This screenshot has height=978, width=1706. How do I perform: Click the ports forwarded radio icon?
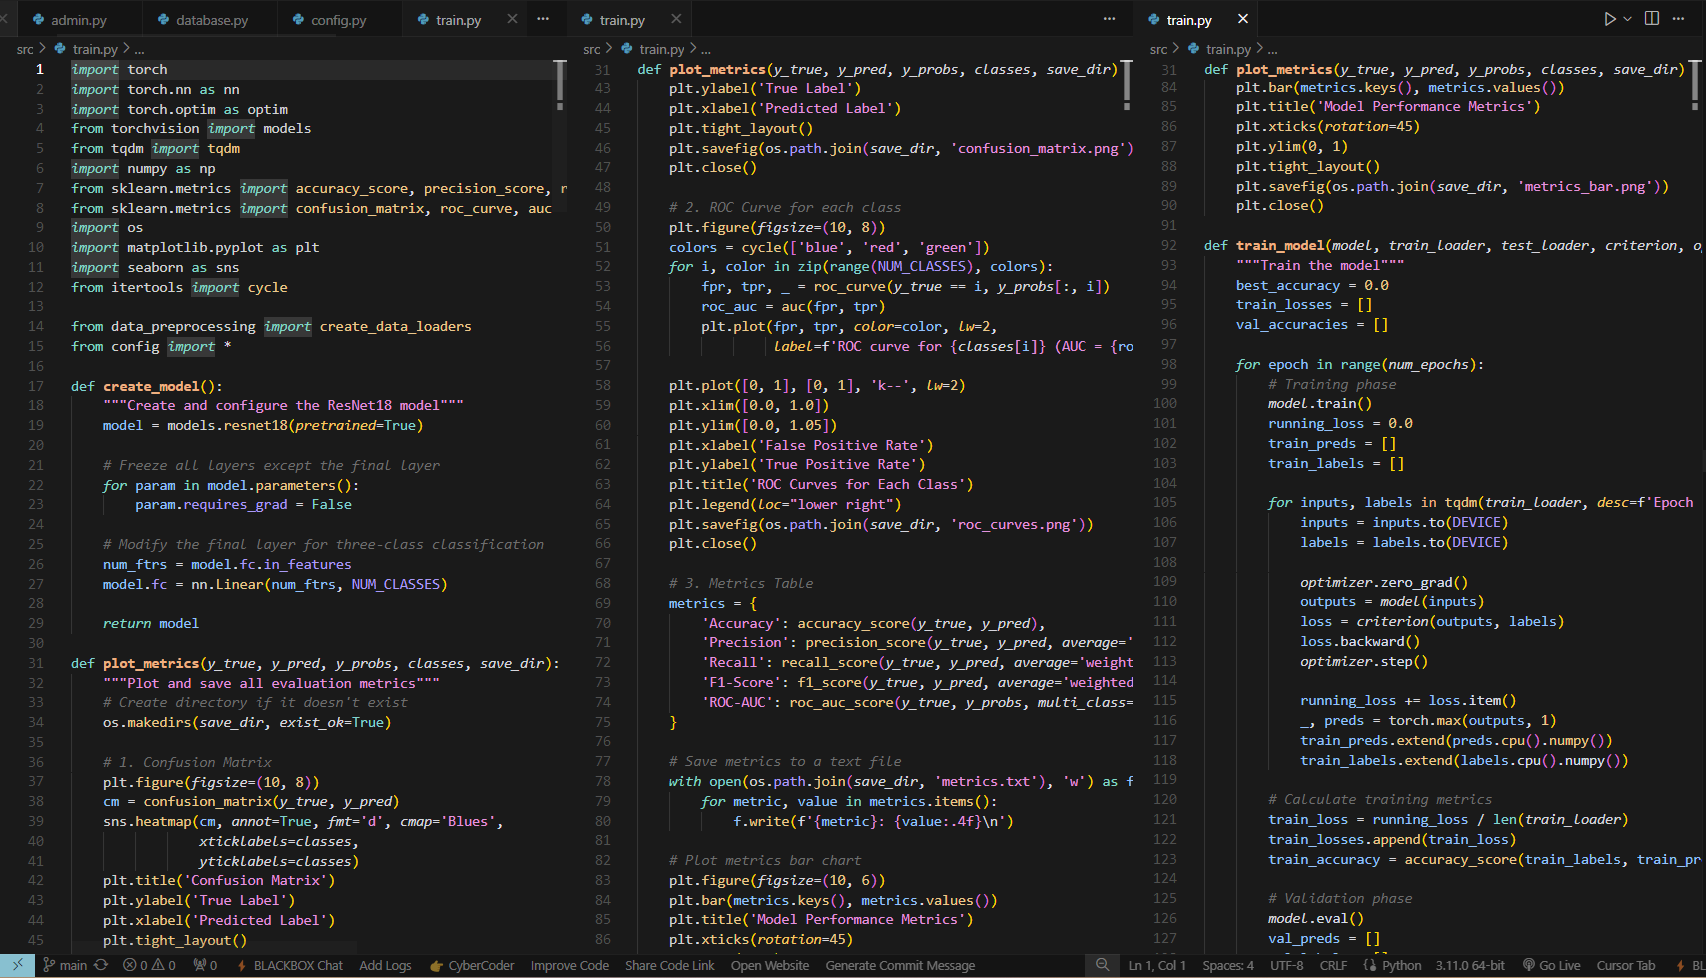(x=205, y=965)
